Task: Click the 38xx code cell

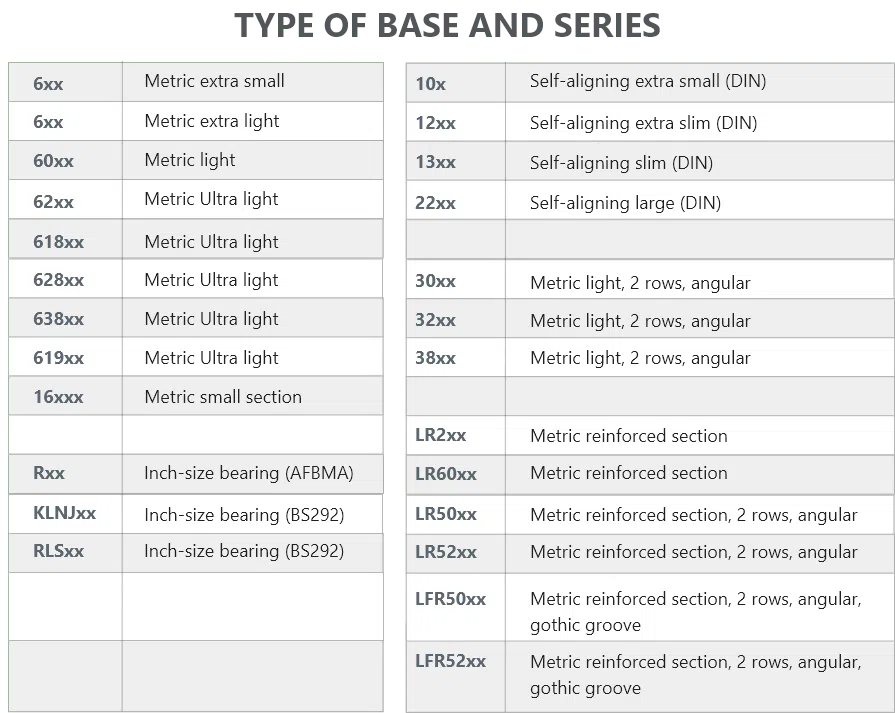Action: (x=435, y=358)
